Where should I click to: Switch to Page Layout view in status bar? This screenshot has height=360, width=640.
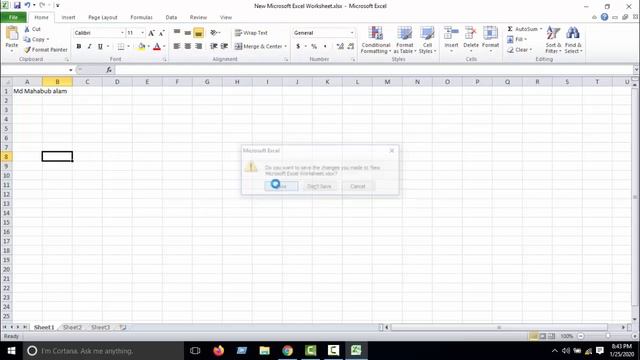click(542, 336)
